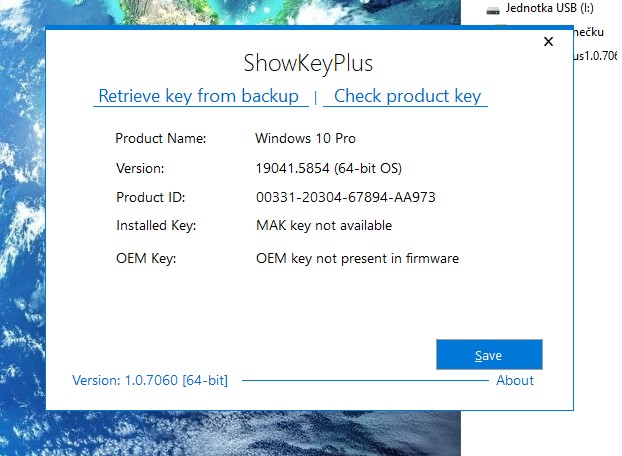Click the Version 1.0.7060 [64-bit] footer text

150,380
